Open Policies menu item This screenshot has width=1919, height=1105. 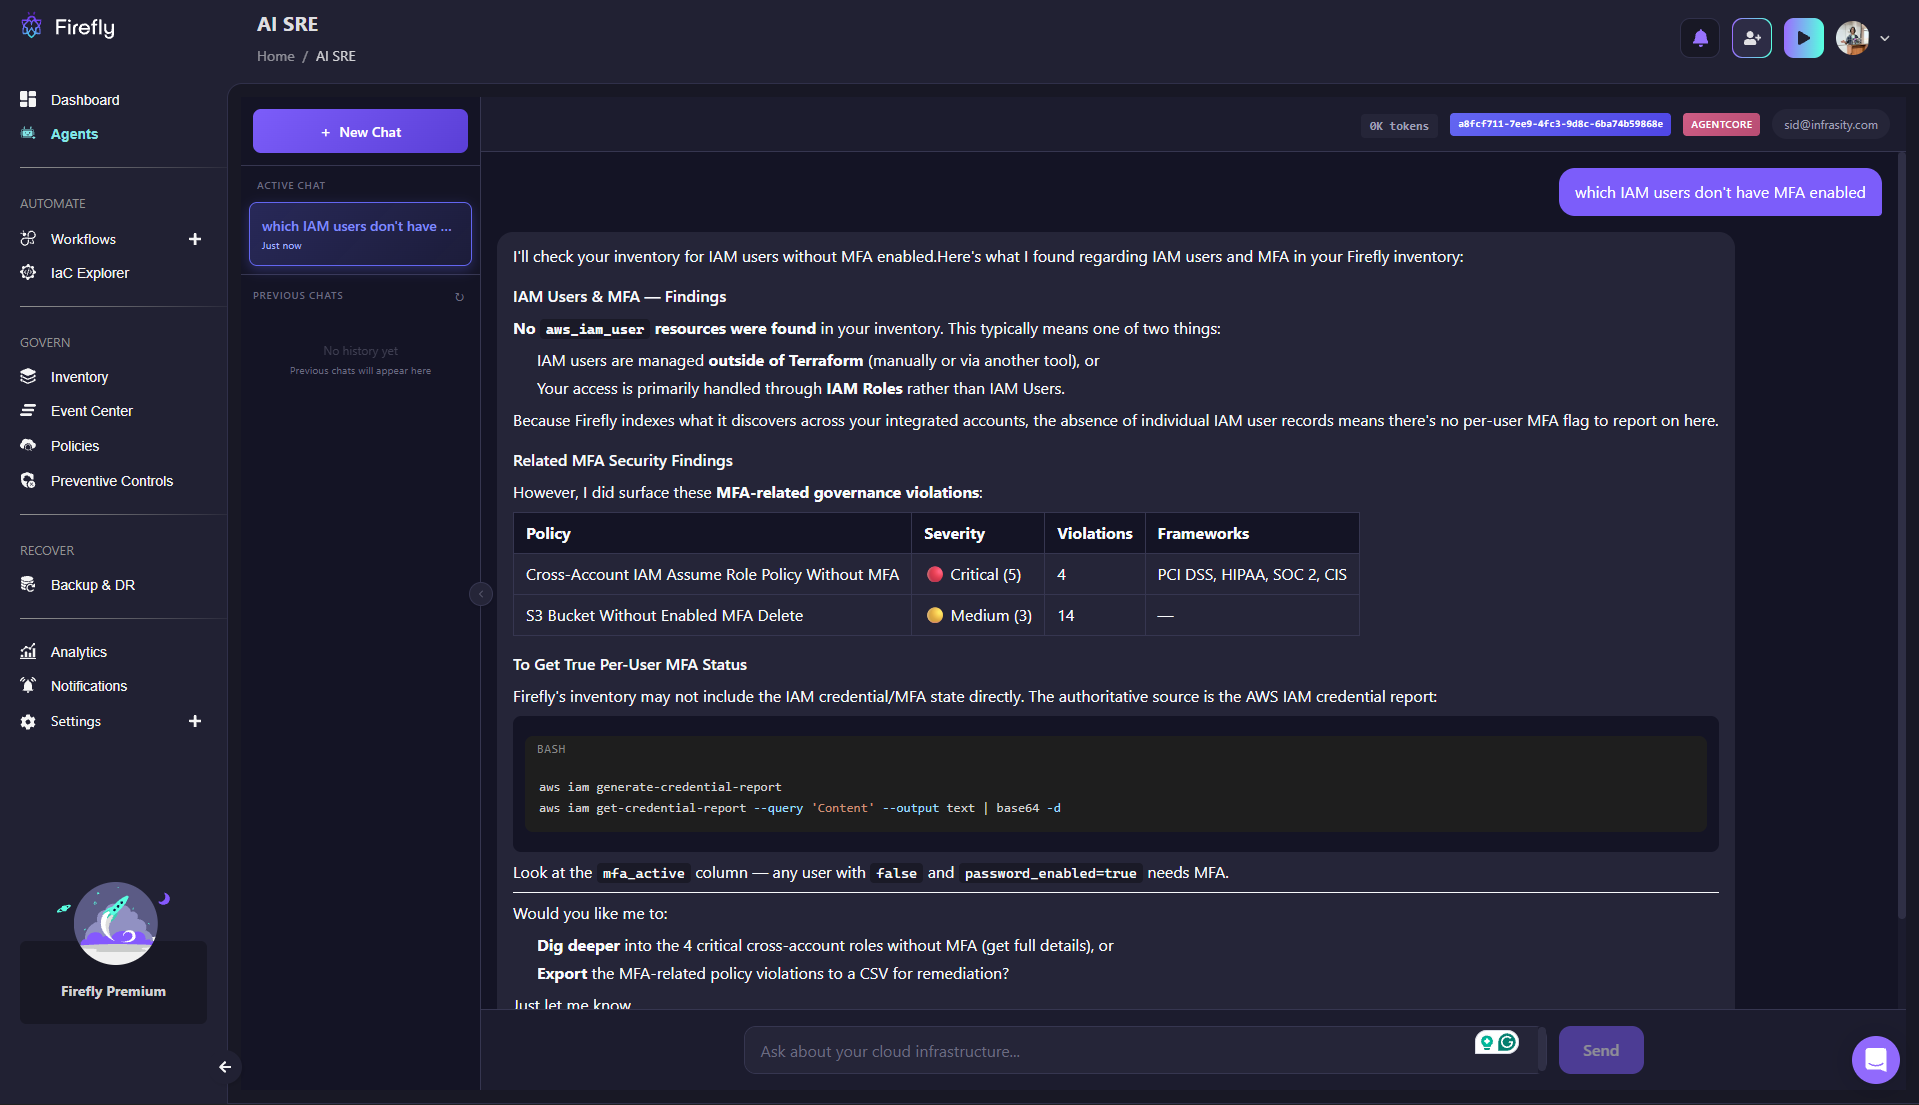(75, 446)
